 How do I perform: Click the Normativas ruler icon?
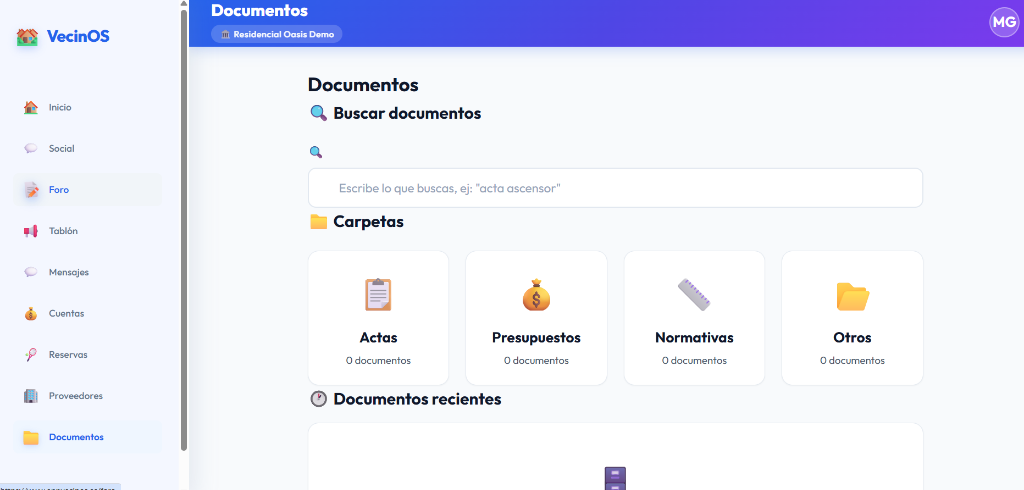point(694,295)
